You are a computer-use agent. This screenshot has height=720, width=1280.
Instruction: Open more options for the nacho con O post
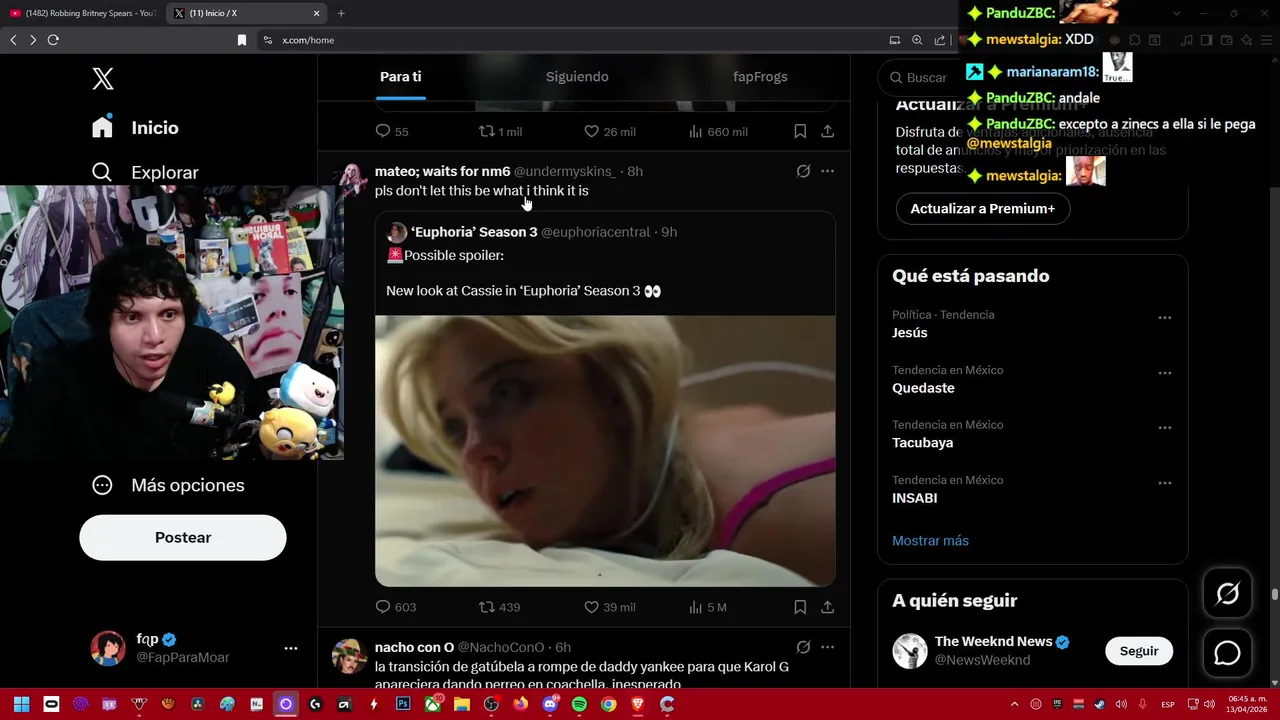click(827, 647)
